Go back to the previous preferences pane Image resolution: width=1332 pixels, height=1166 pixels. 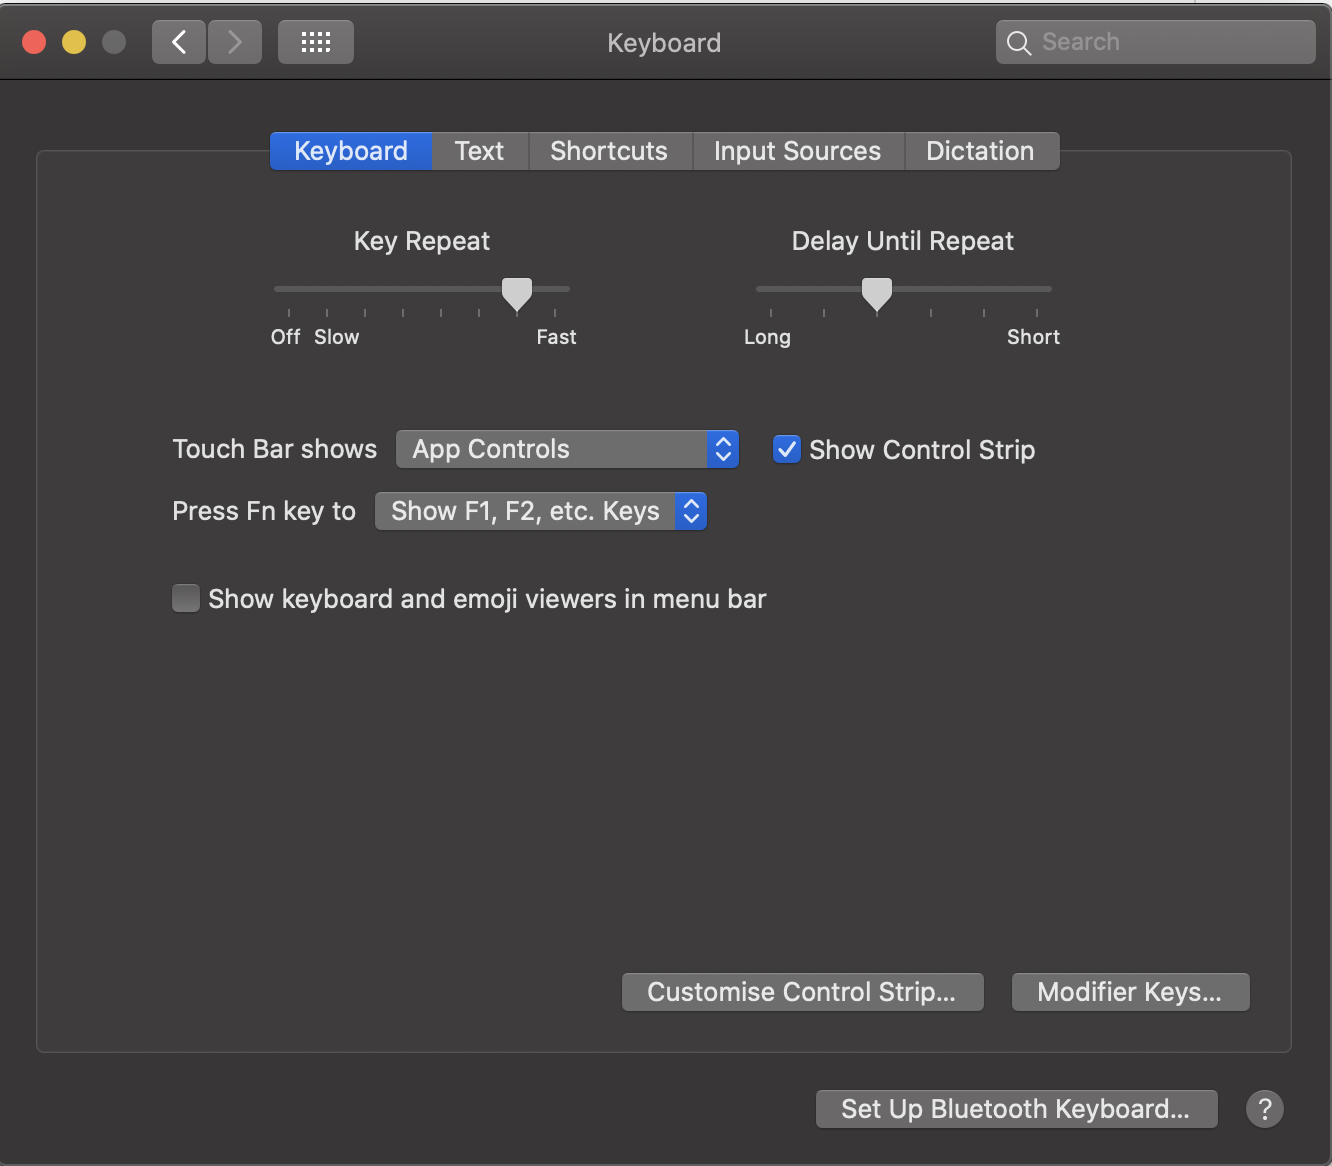point(179,42)
